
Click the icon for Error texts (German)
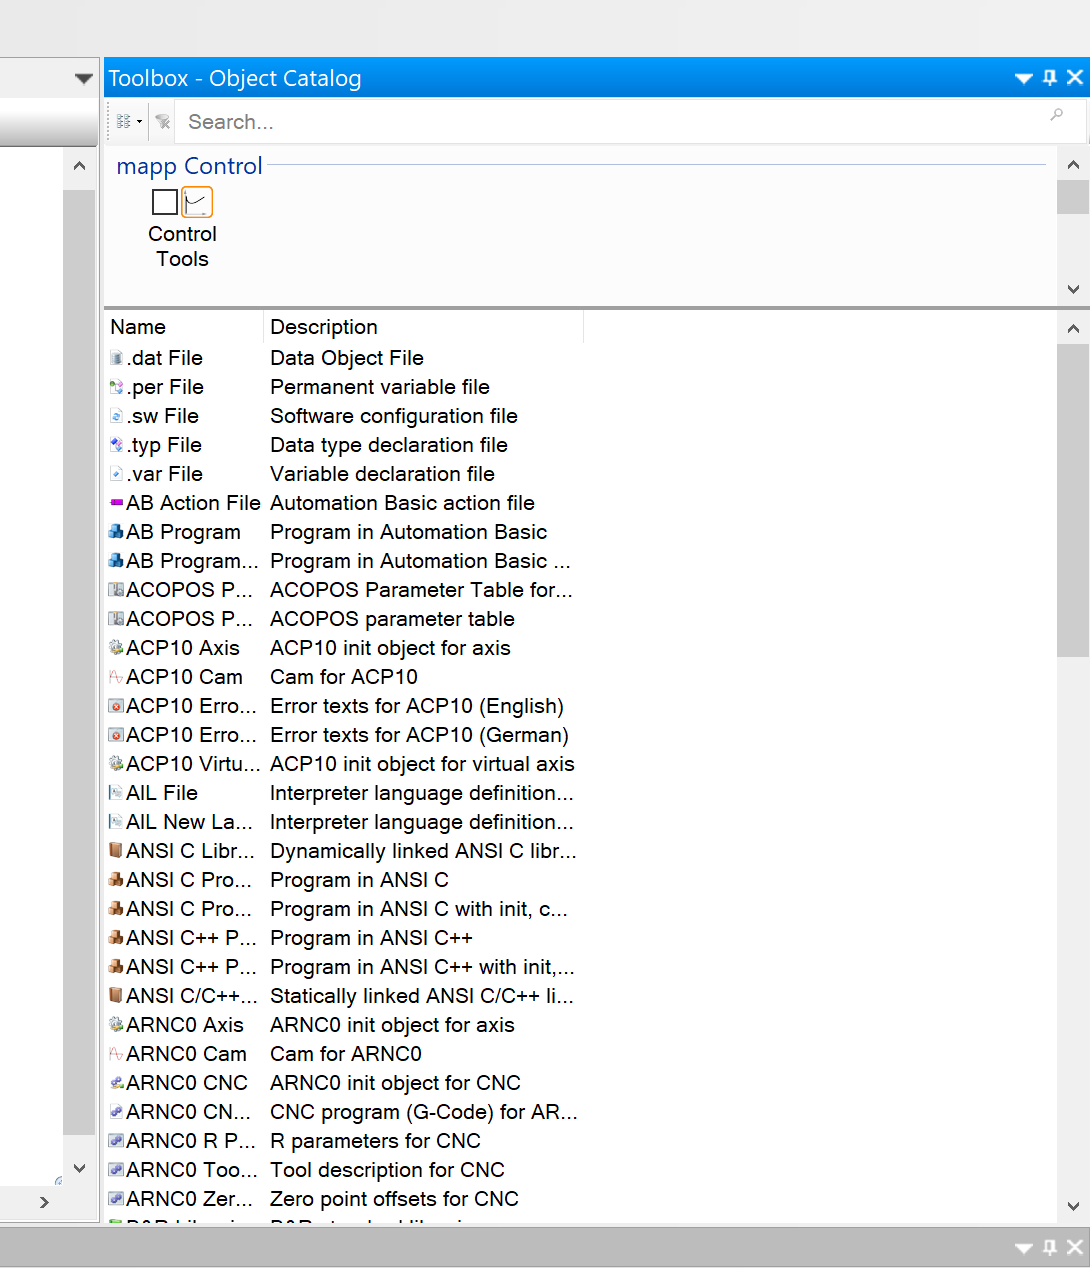pyautogui.click(x=117, y=735)
